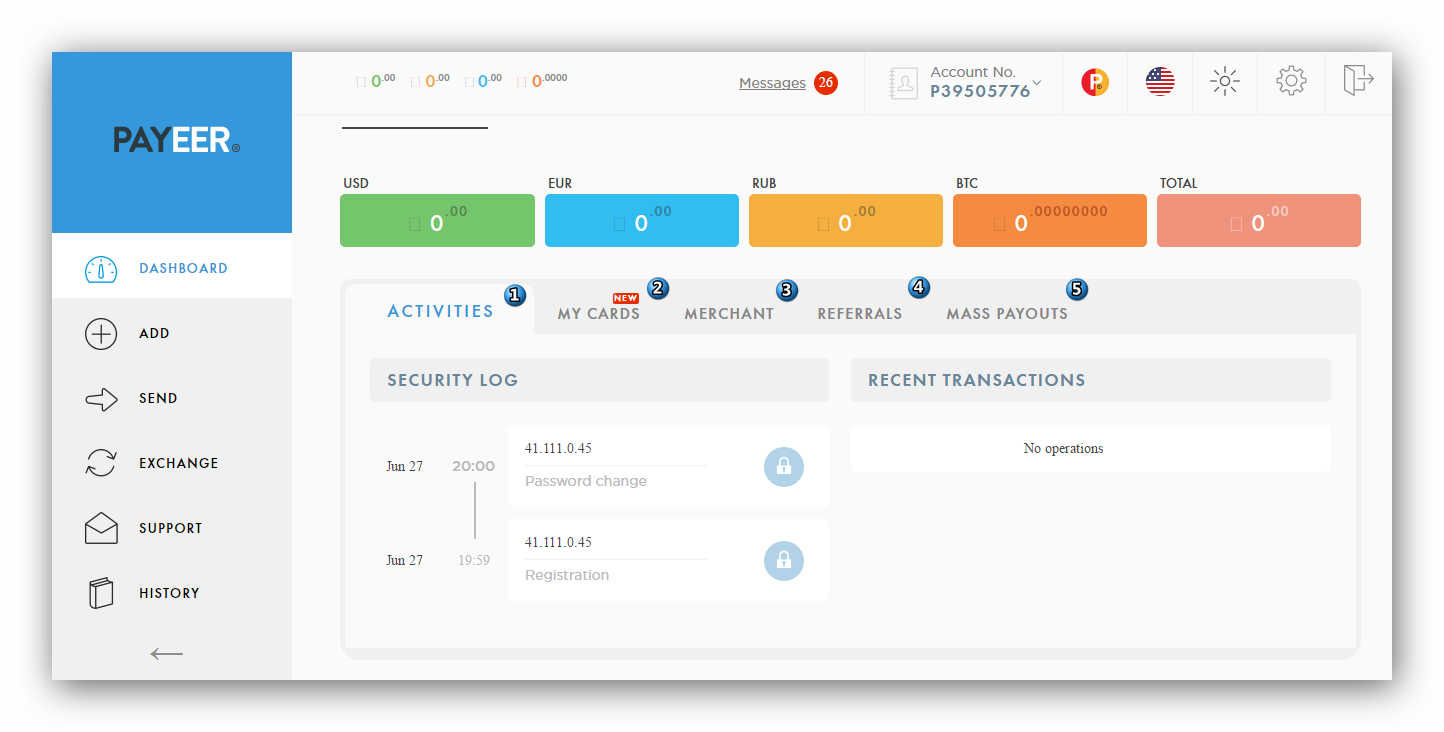Image resolution: width=1444 pixels, height=732 pixels.
Task: Expand the account number dropdown chevron
Action: [1037, 83]
